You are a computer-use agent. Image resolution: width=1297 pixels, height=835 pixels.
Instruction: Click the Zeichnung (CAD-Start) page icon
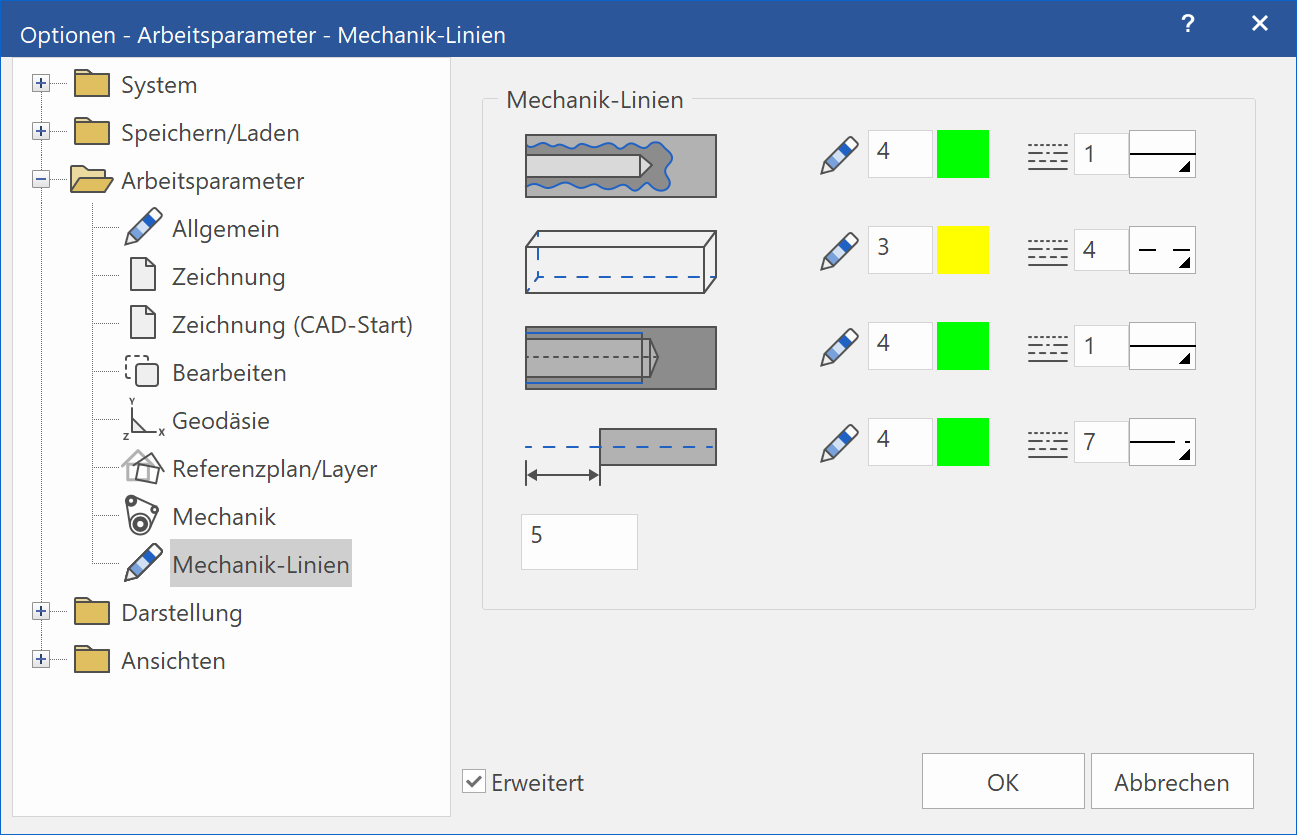click(144, 324)
